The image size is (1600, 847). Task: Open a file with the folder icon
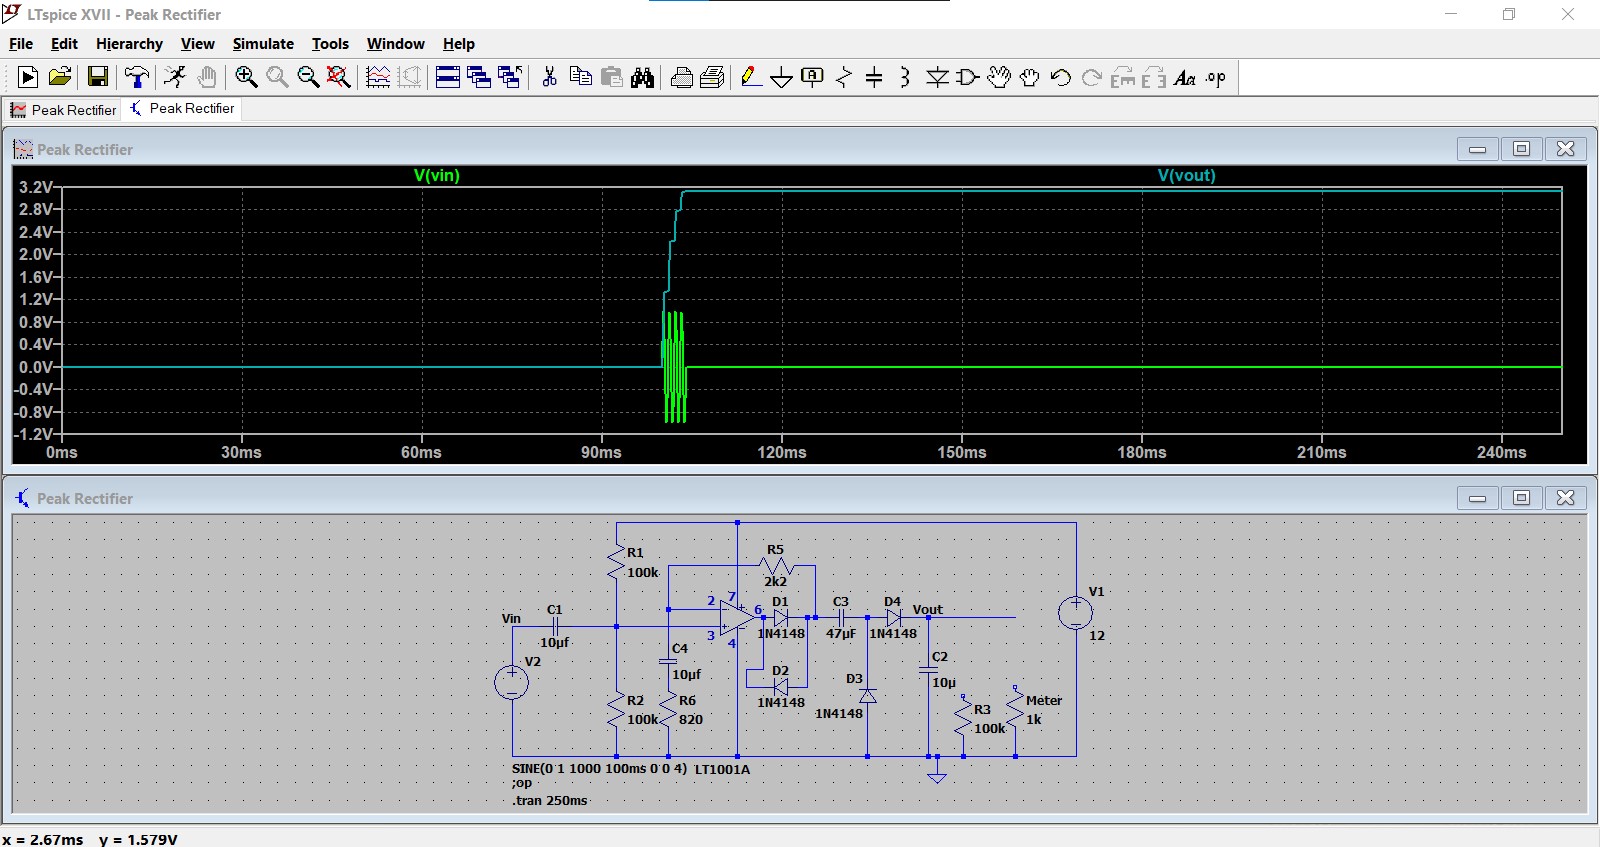[60, 77]
